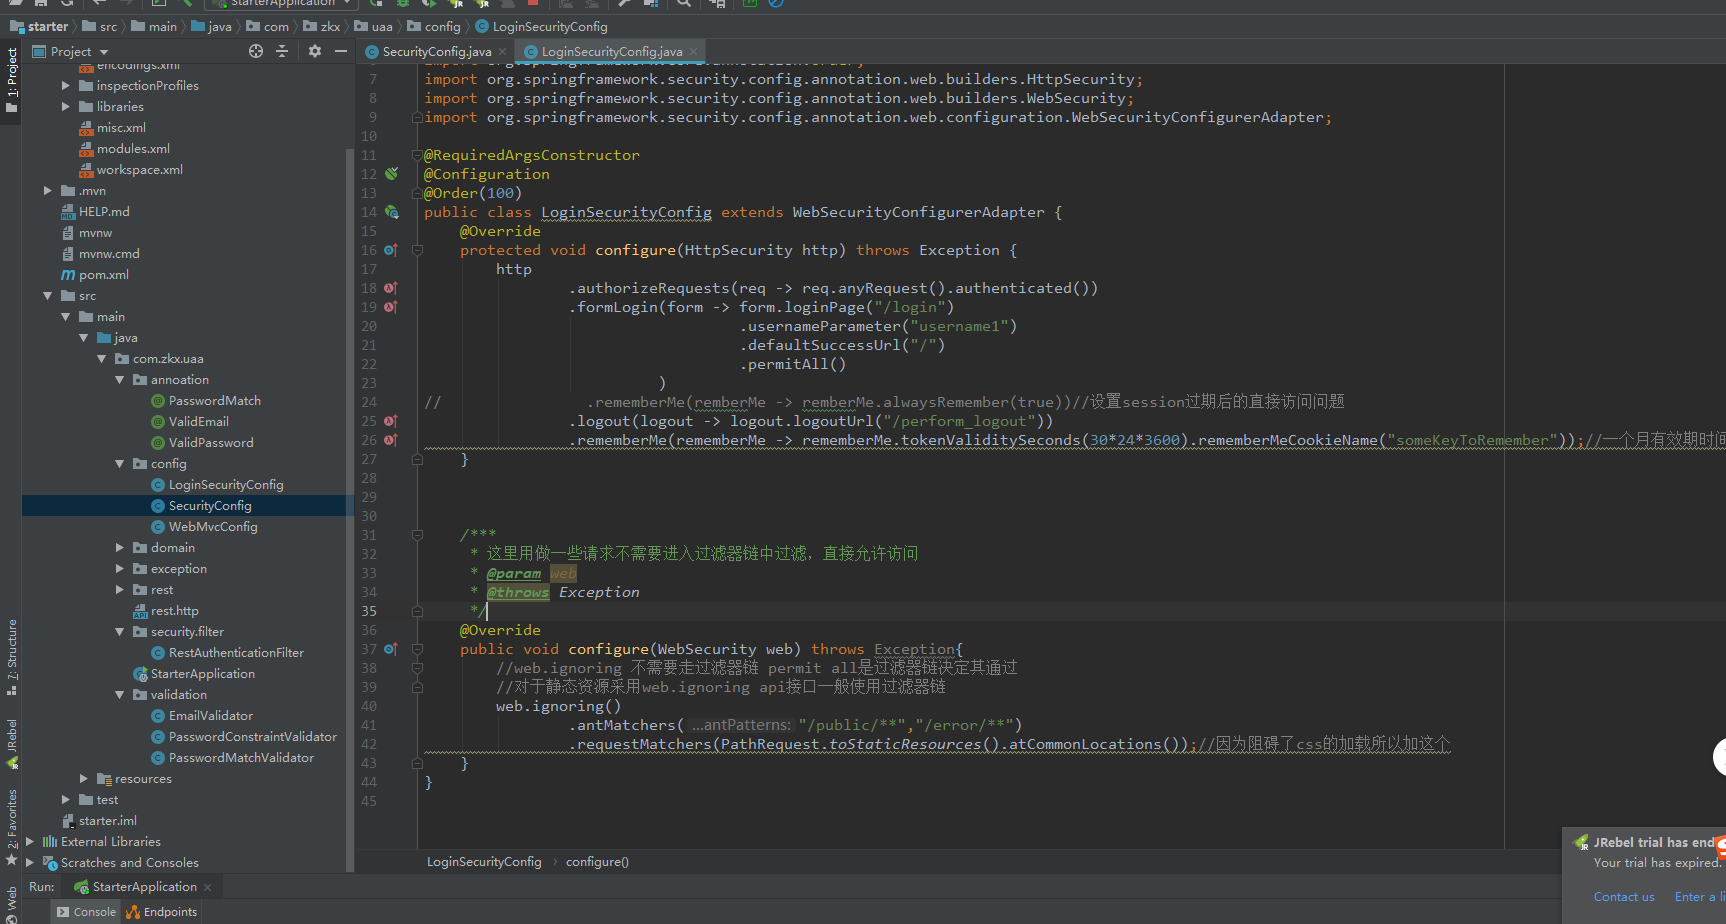
Task: Click the EmailValidator class icon
Action: tap(158, 716)
